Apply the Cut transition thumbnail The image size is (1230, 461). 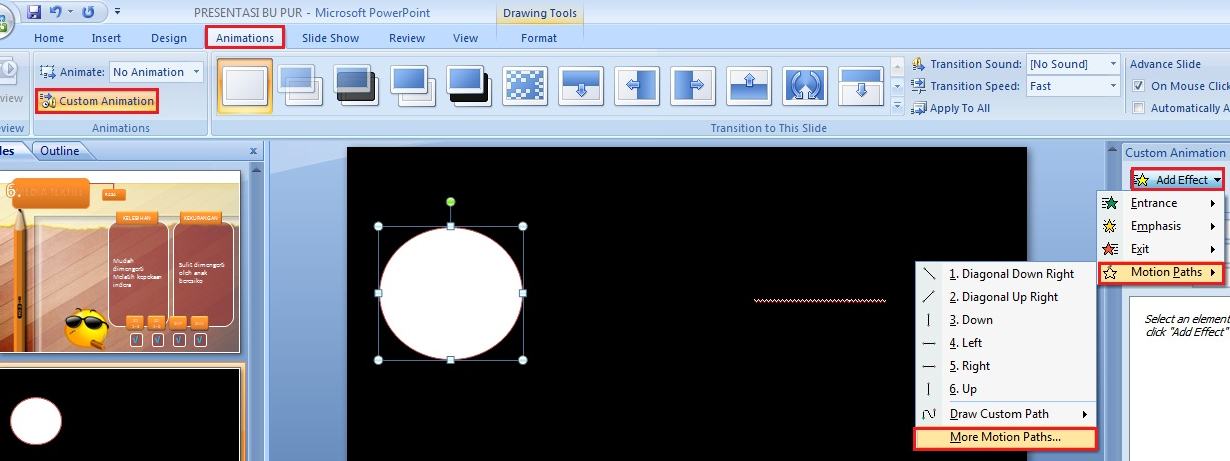pyautogui.click(x=412, y=86)
